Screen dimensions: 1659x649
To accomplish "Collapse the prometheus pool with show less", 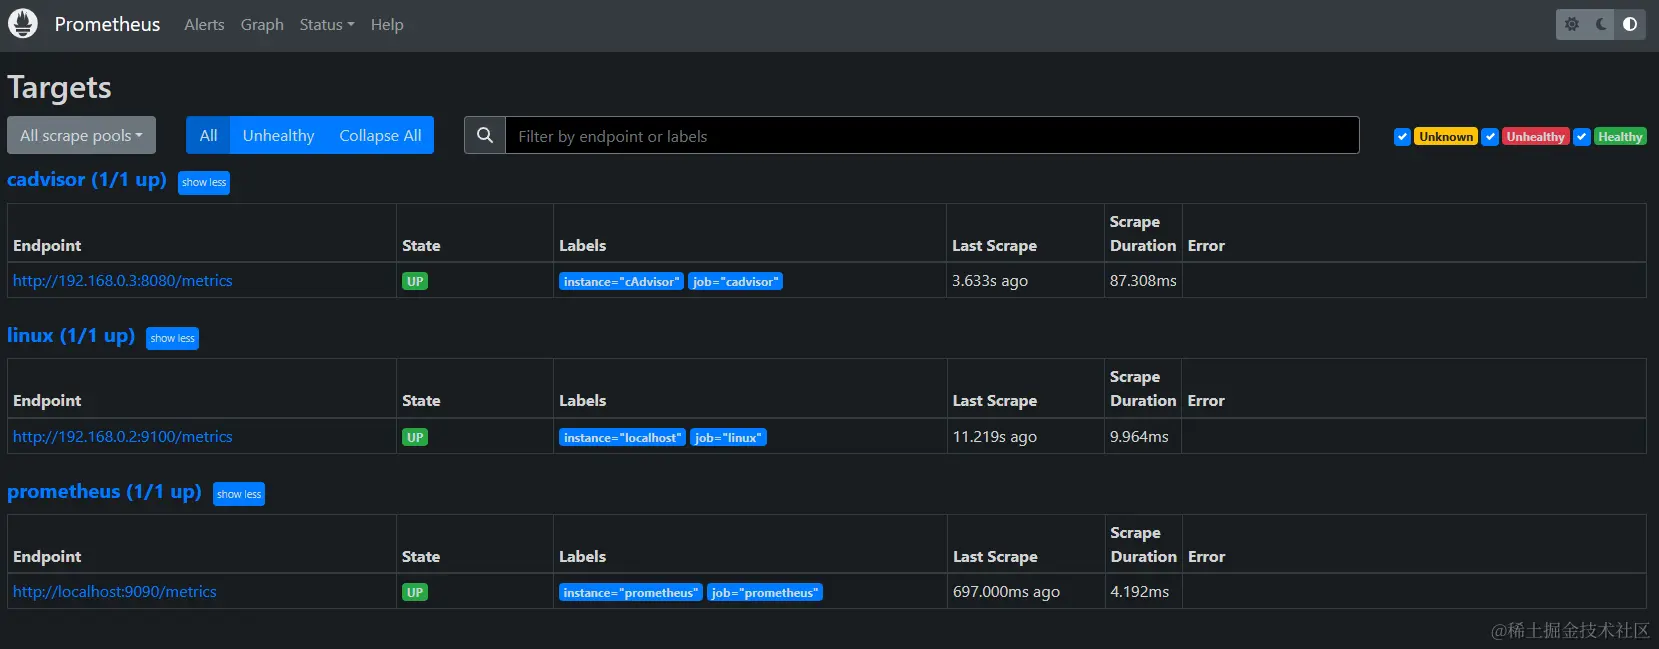I will pyautogui.click(x=239, y=494).
